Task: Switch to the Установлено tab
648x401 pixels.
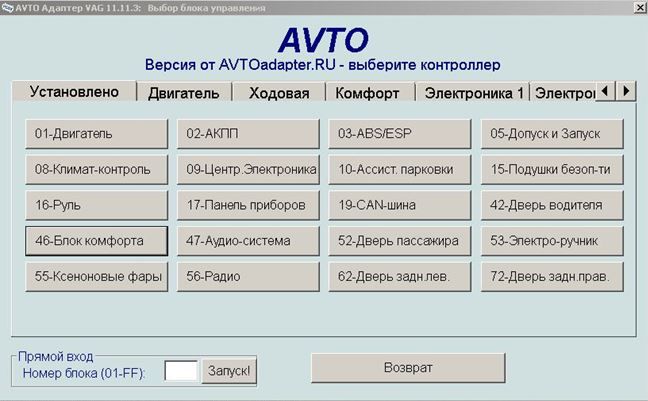Action: click(74, 91)
